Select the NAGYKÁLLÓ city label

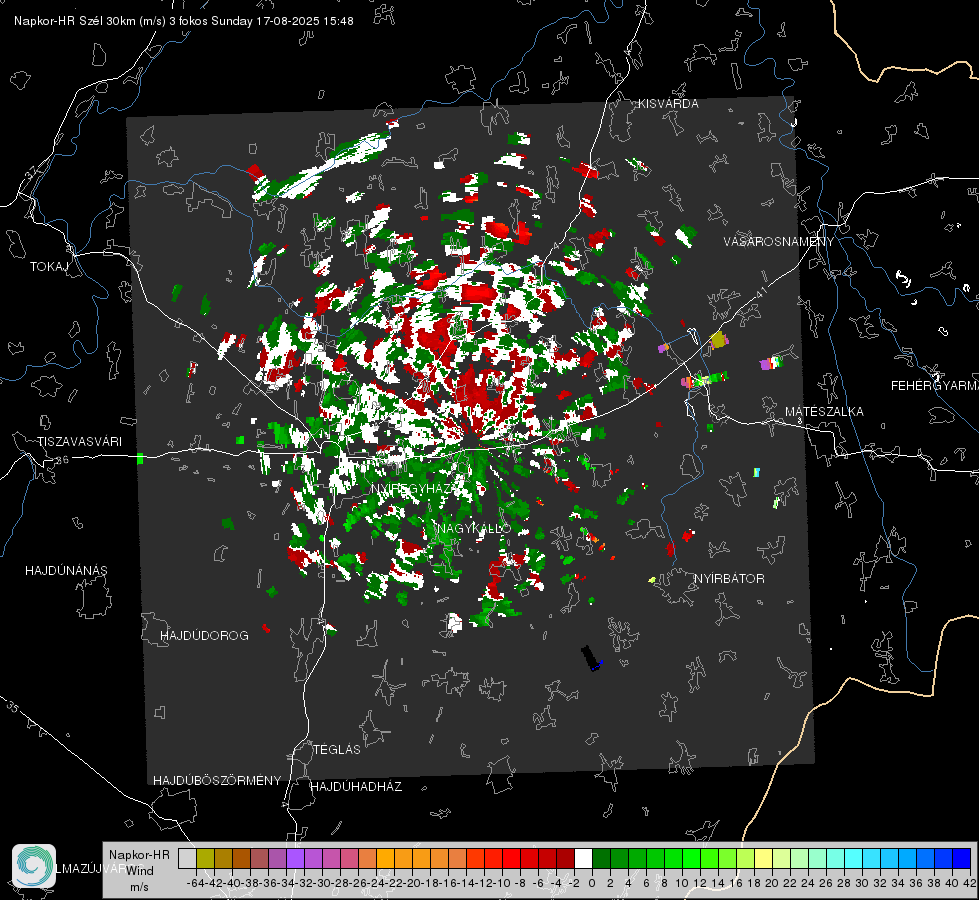click(474, 528)
